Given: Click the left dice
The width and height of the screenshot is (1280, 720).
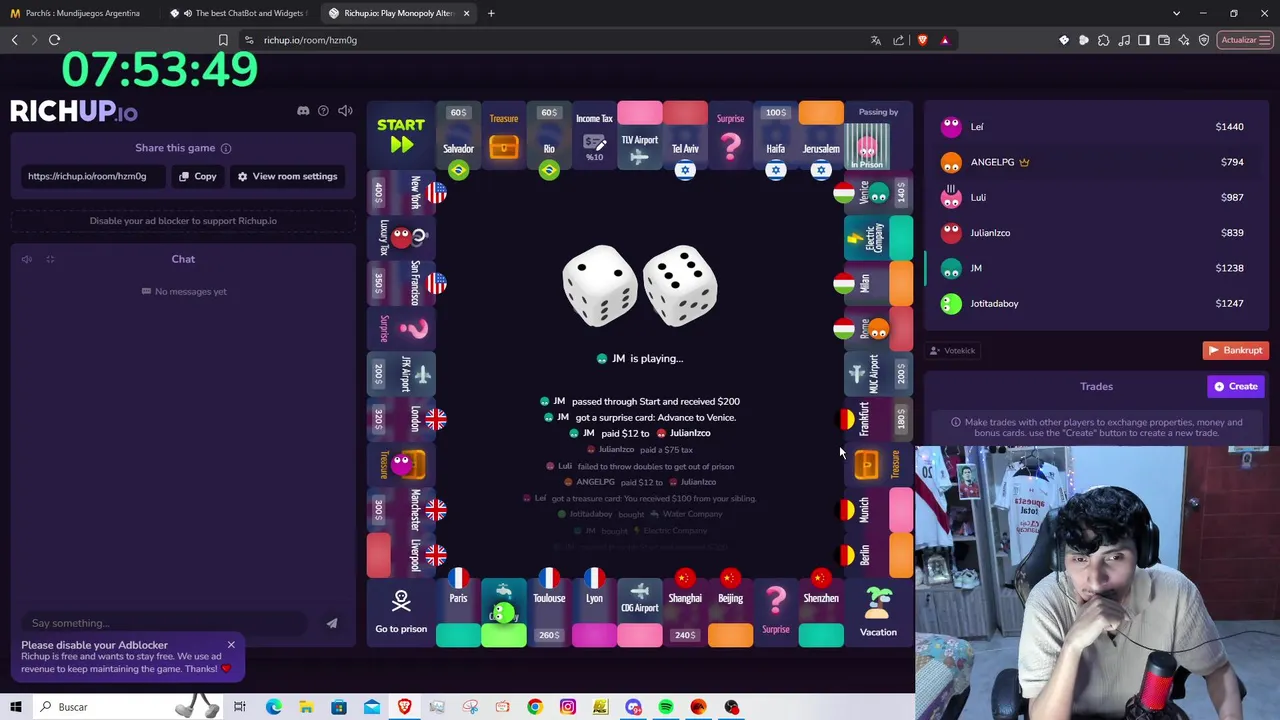Looking at the screenshot, I should pos(599,286).
